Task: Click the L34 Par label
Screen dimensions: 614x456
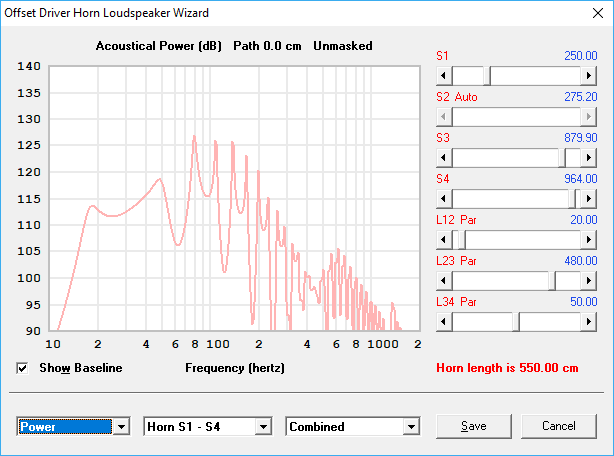Action: tap(456, 303)
